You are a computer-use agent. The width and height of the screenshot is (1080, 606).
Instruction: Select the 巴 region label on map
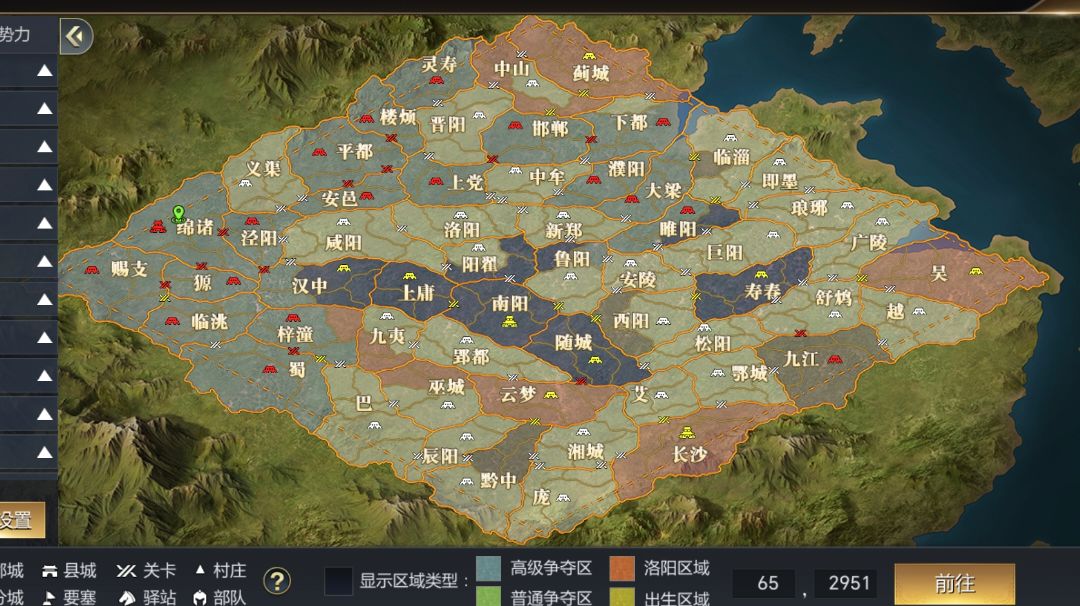[x=364, y=402]
